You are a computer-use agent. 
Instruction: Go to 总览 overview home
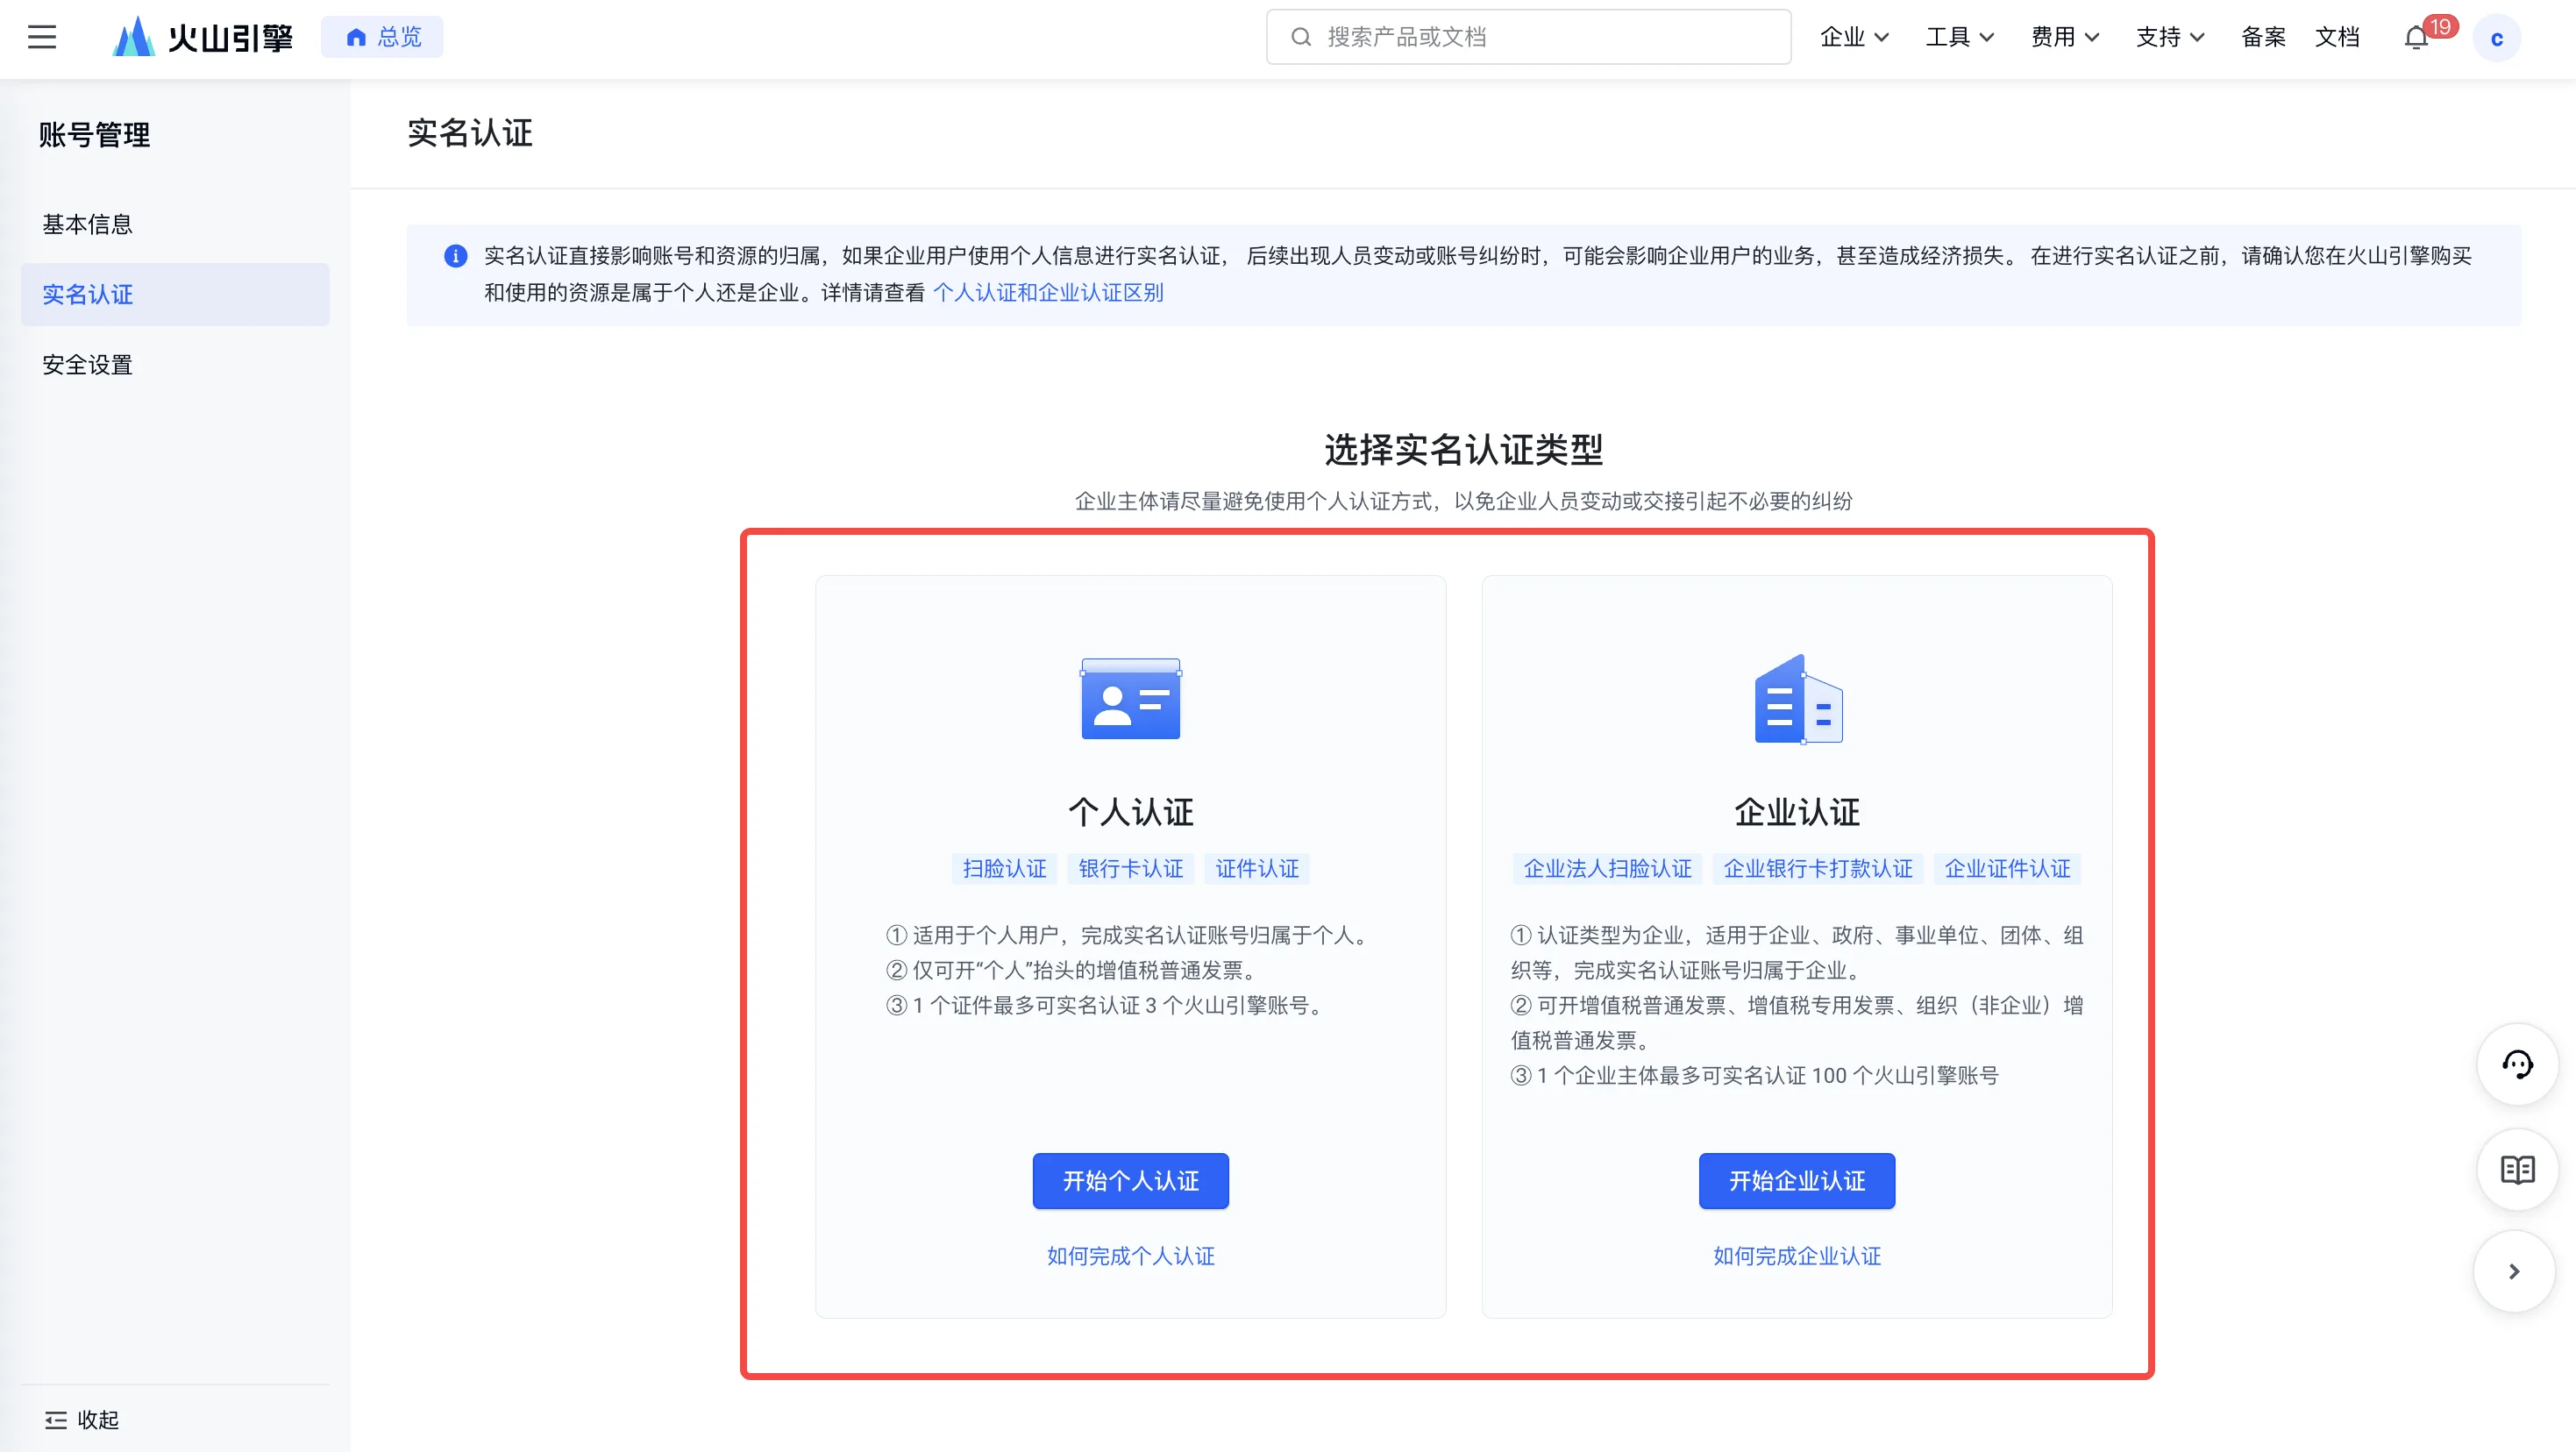point(382,37)
